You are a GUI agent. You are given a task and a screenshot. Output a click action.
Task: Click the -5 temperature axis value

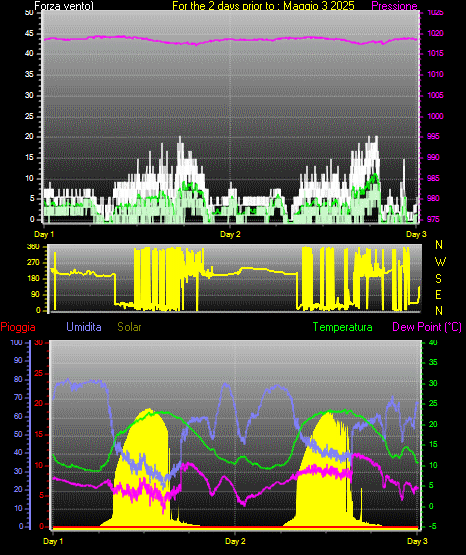pos(432,526)
